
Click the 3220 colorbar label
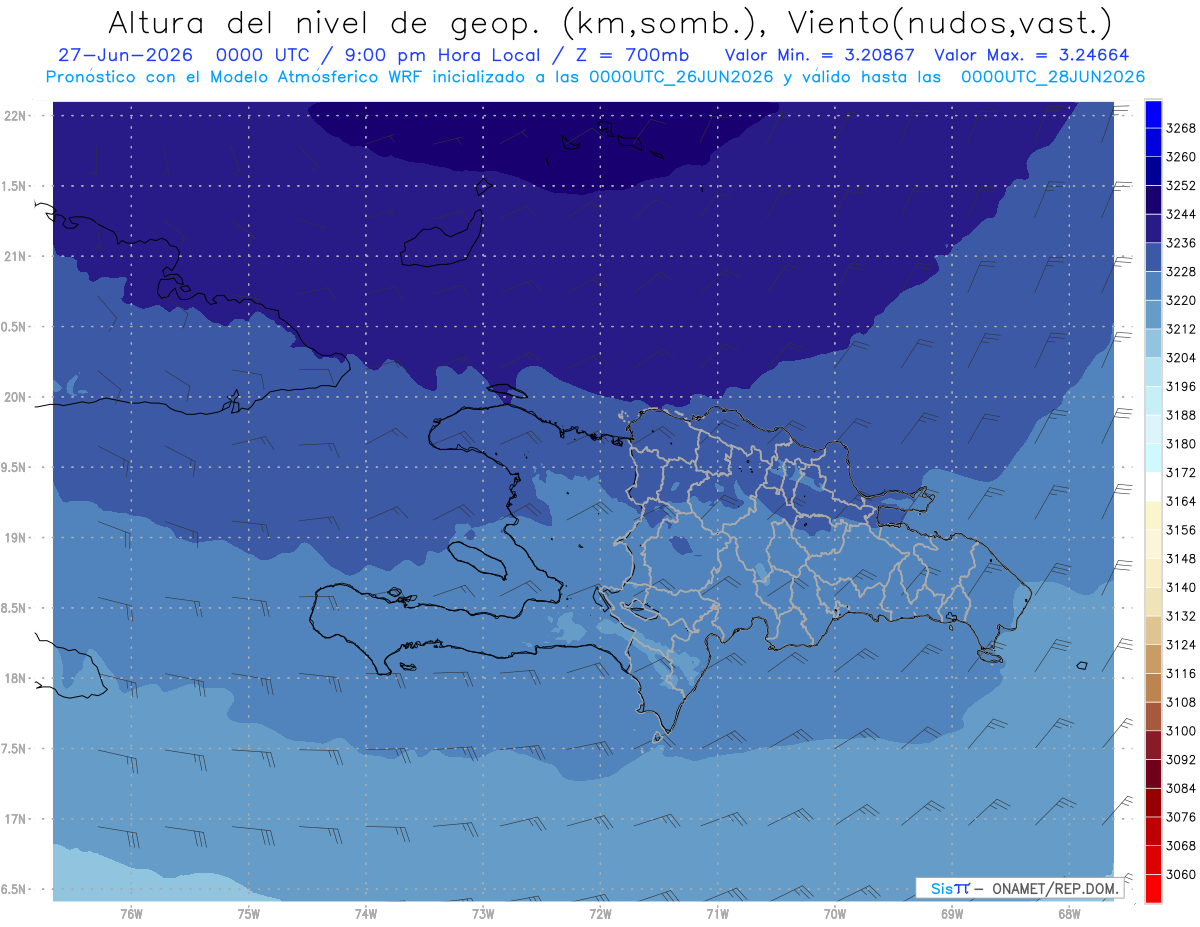tap(1181, 300)
